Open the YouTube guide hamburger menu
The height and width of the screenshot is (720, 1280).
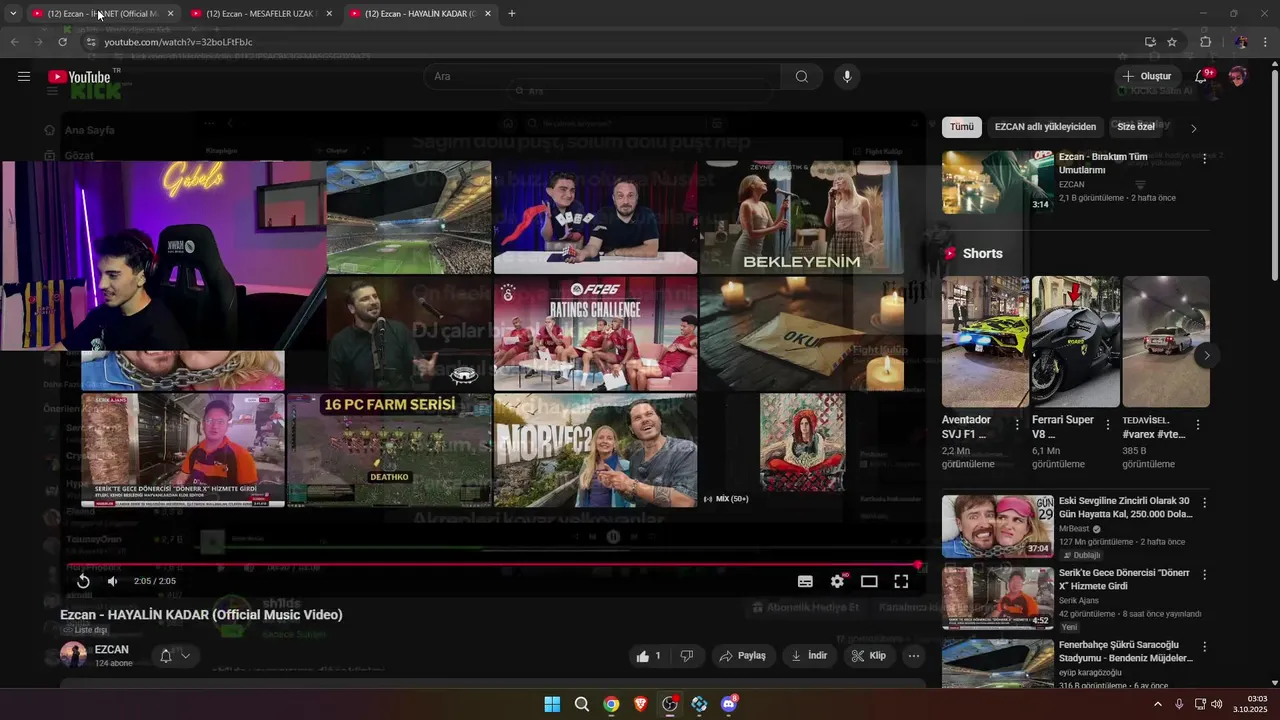click(x=24, y=76)
